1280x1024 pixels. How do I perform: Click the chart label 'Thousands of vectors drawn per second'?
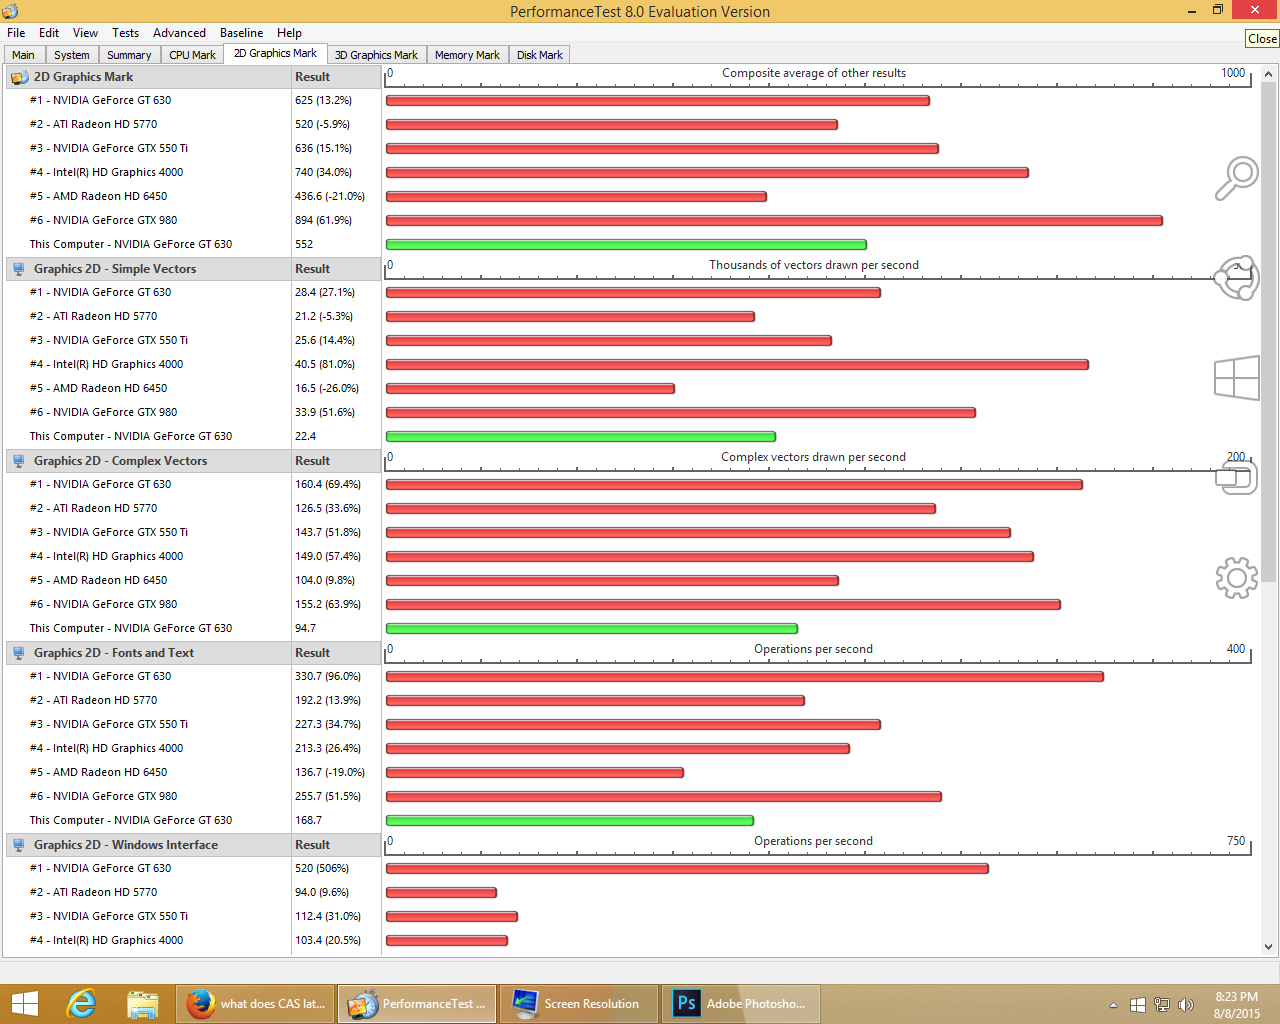814,265
